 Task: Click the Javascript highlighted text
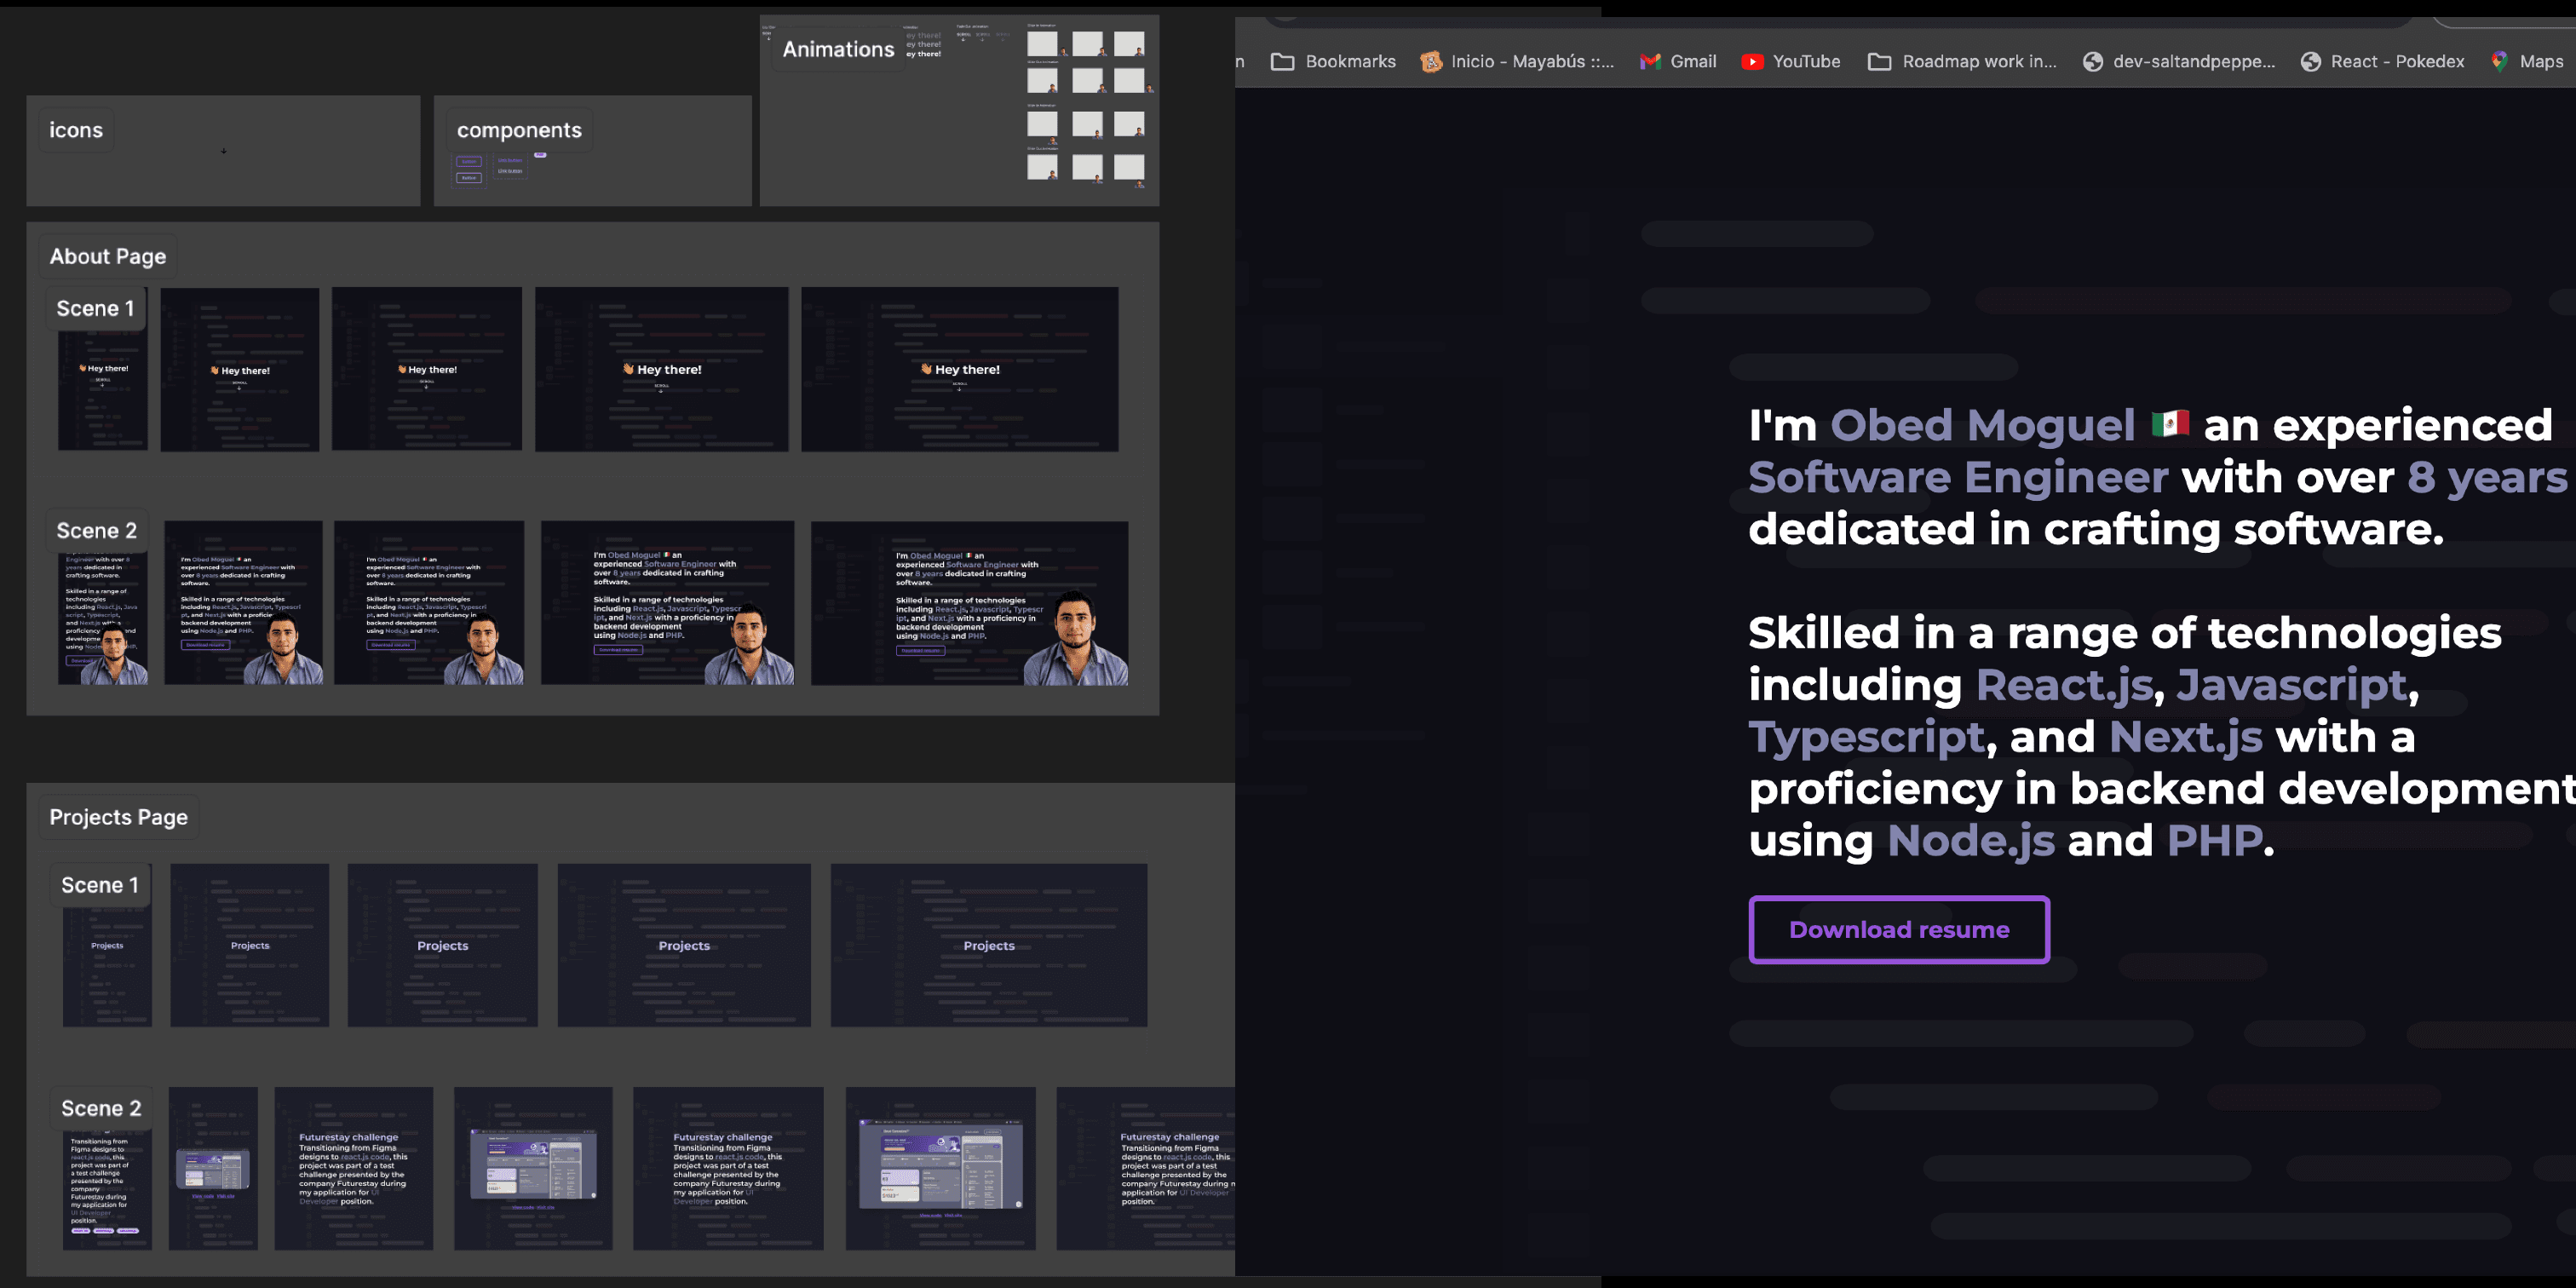click(2292, 685)
